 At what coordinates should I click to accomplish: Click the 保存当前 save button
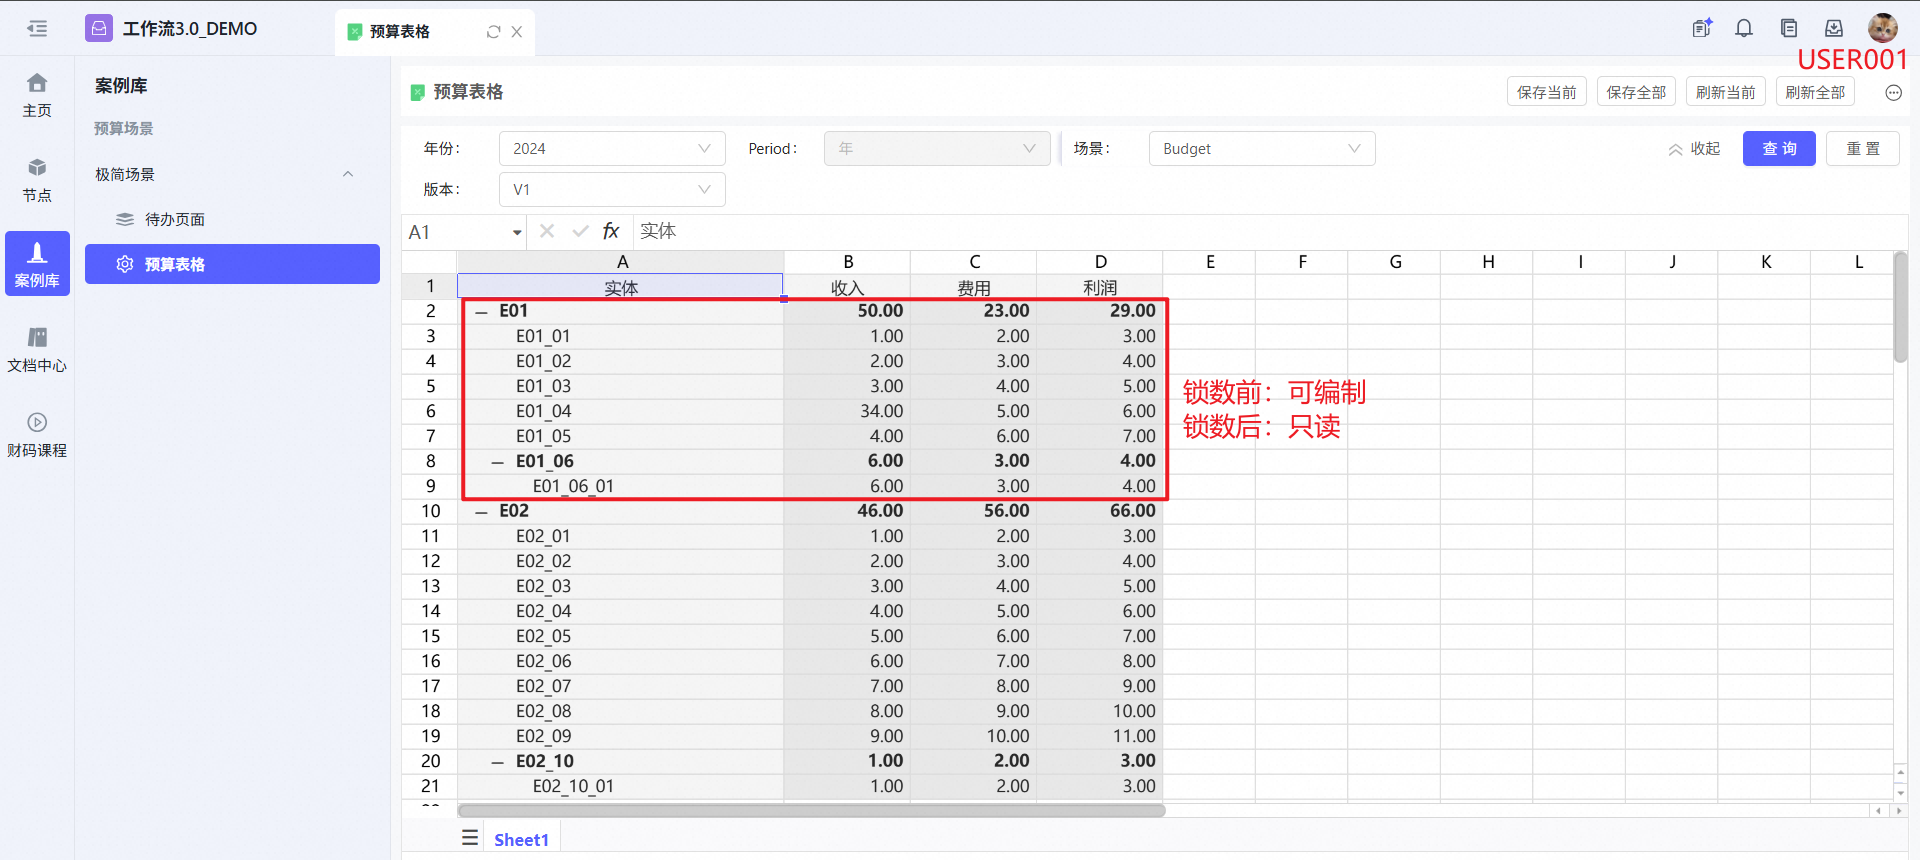click(x=1546, y=93)
